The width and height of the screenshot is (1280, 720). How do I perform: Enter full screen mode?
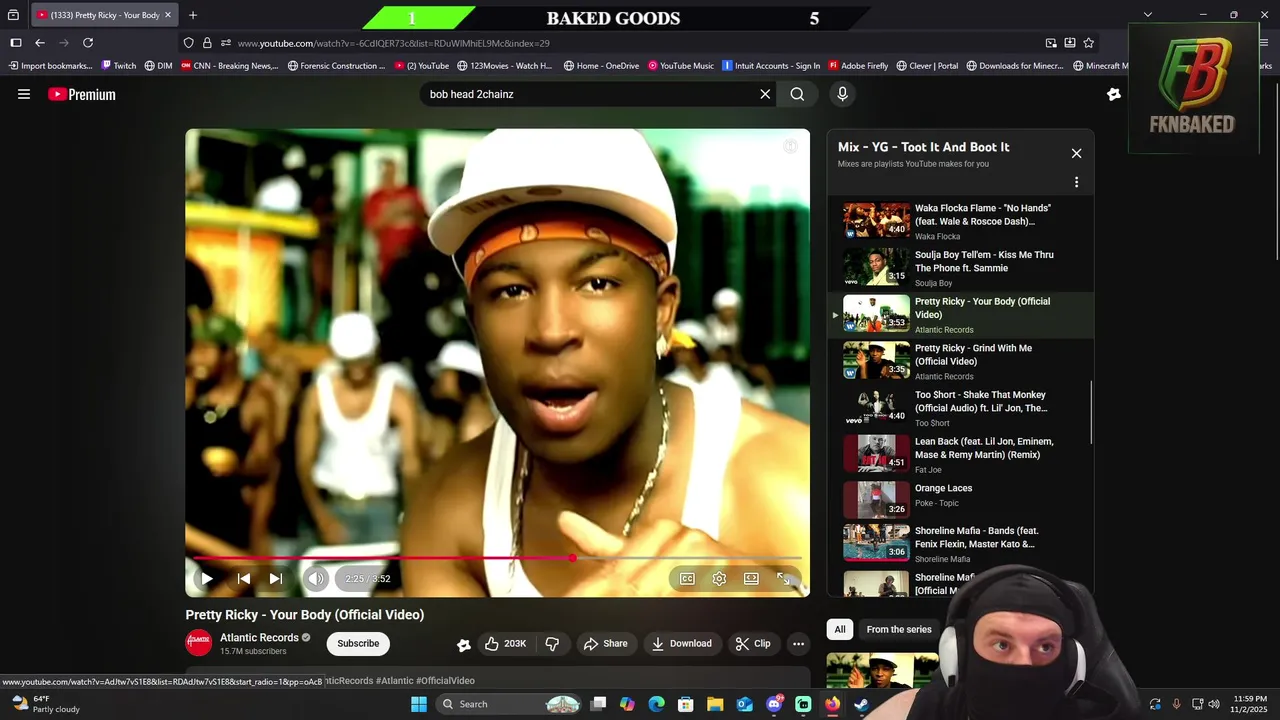coord(784,578)
